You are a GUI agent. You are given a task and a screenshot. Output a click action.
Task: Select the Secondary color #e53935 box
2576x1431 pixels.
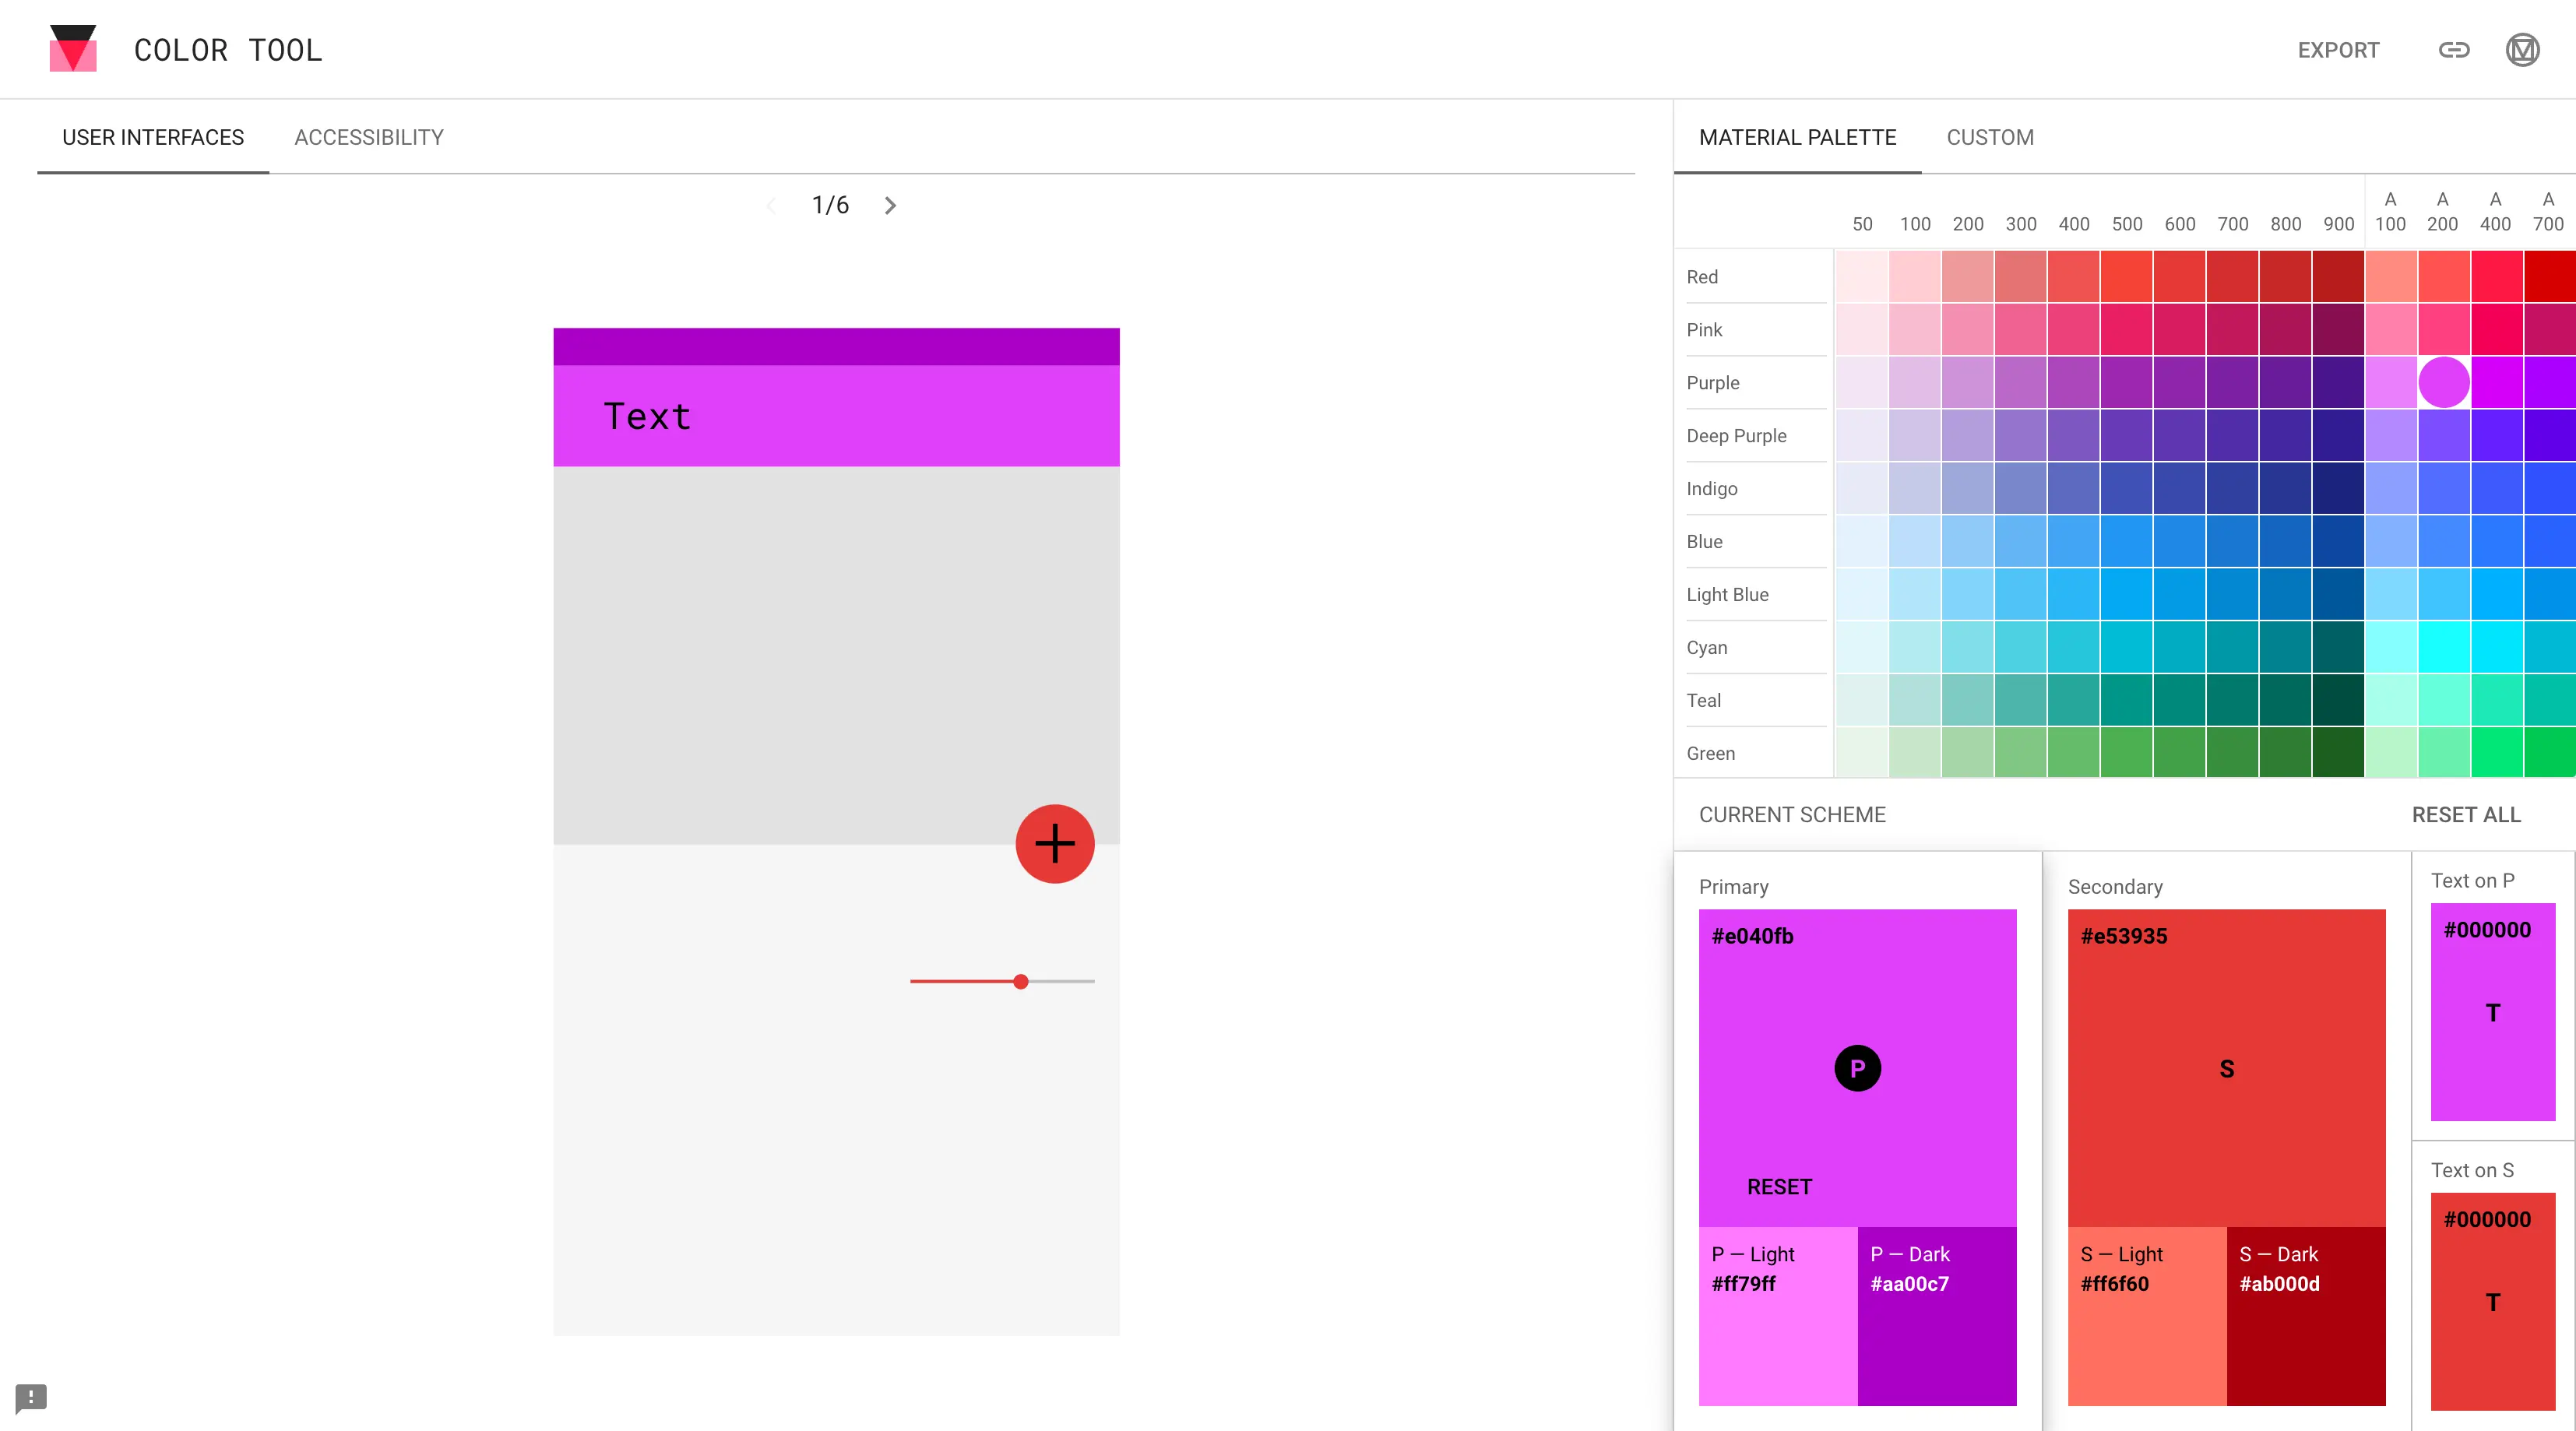[x=2226, y=1068]
